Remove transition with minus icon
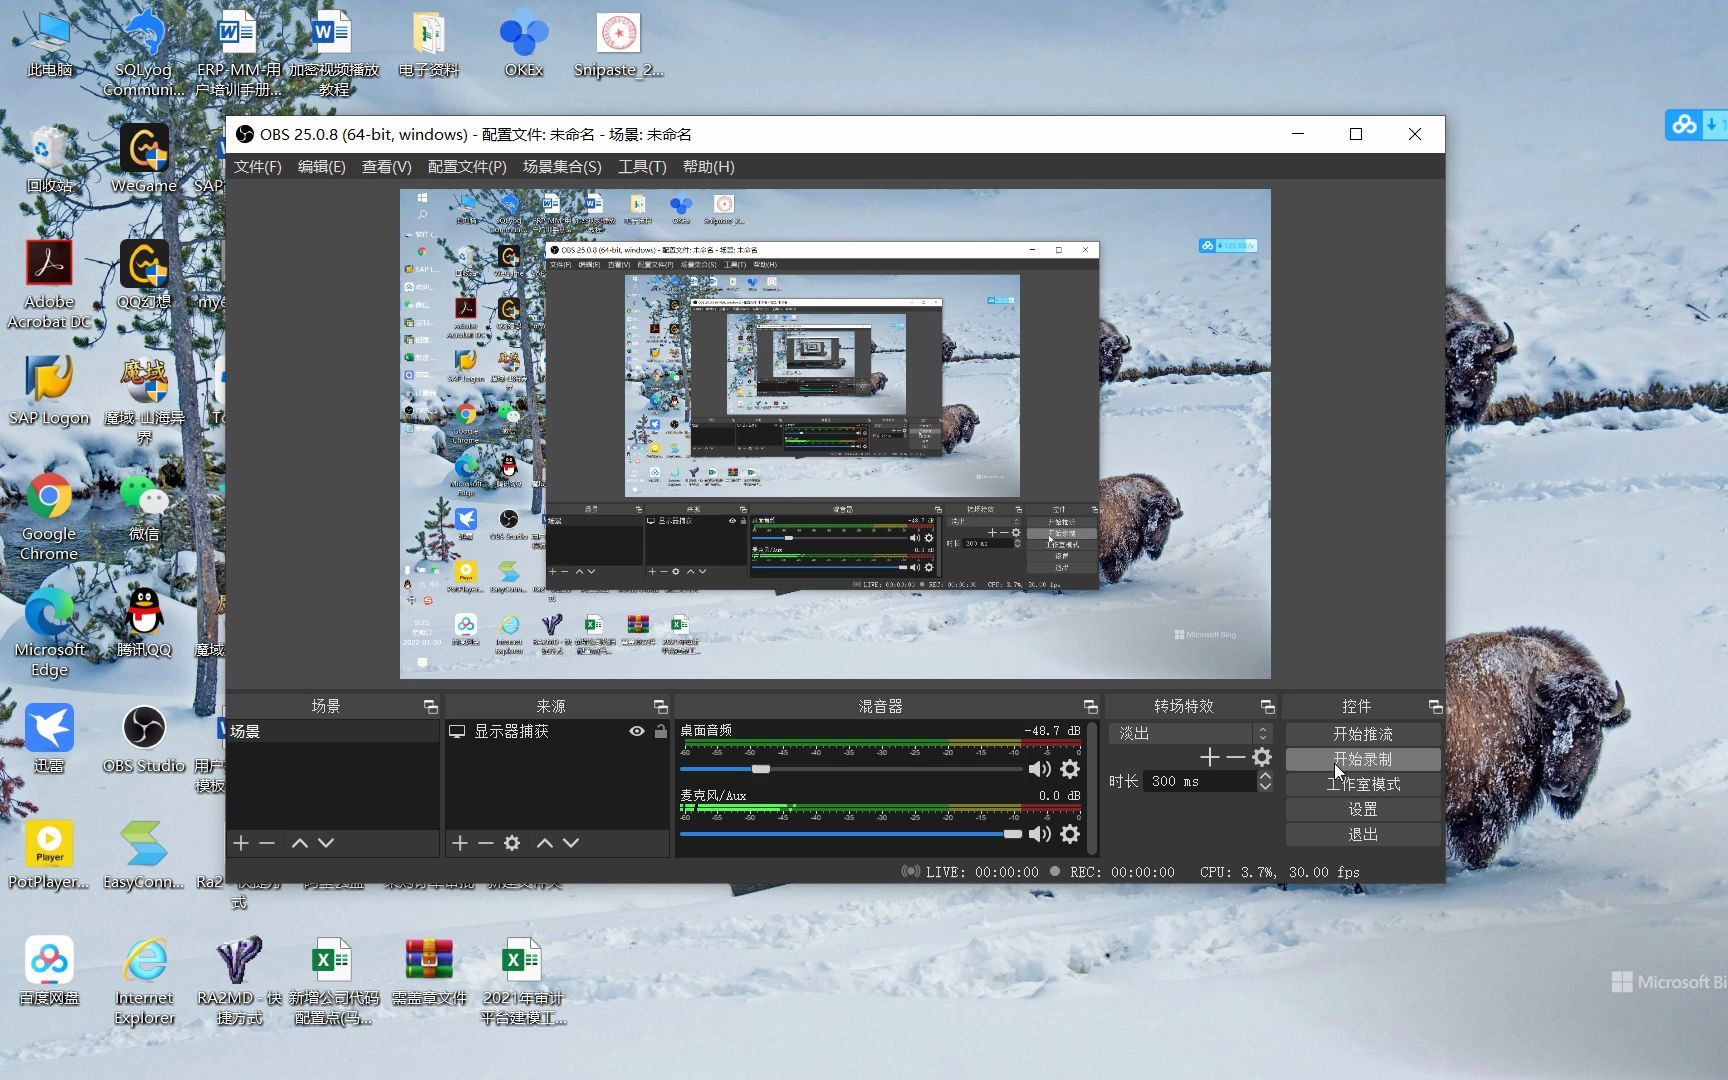The width and height of the screenshot is (1728, 1080). tap(1236, 758)
